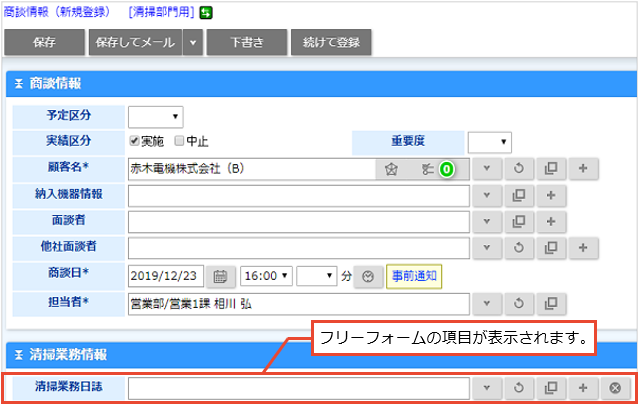Click the reset icon in 清掃業務日誌 row
Image resolution: width=640 pixels, height=405 pixels.
click(519, 387)
